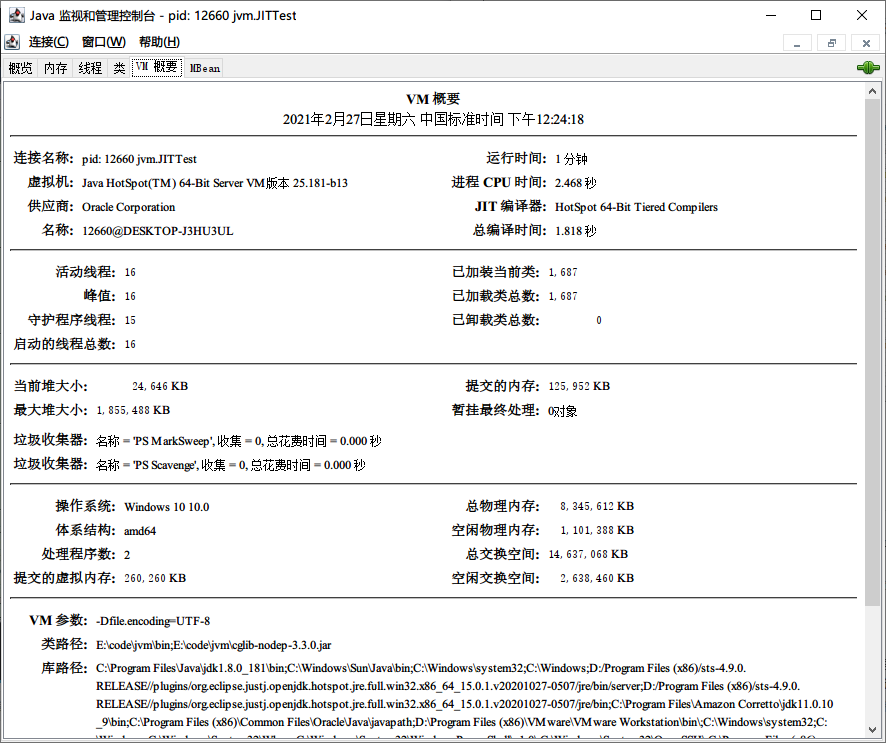This screenshot has height=743, width=886.
Task: Minimize the JConsole main window
Action: [x=771, y=15]
